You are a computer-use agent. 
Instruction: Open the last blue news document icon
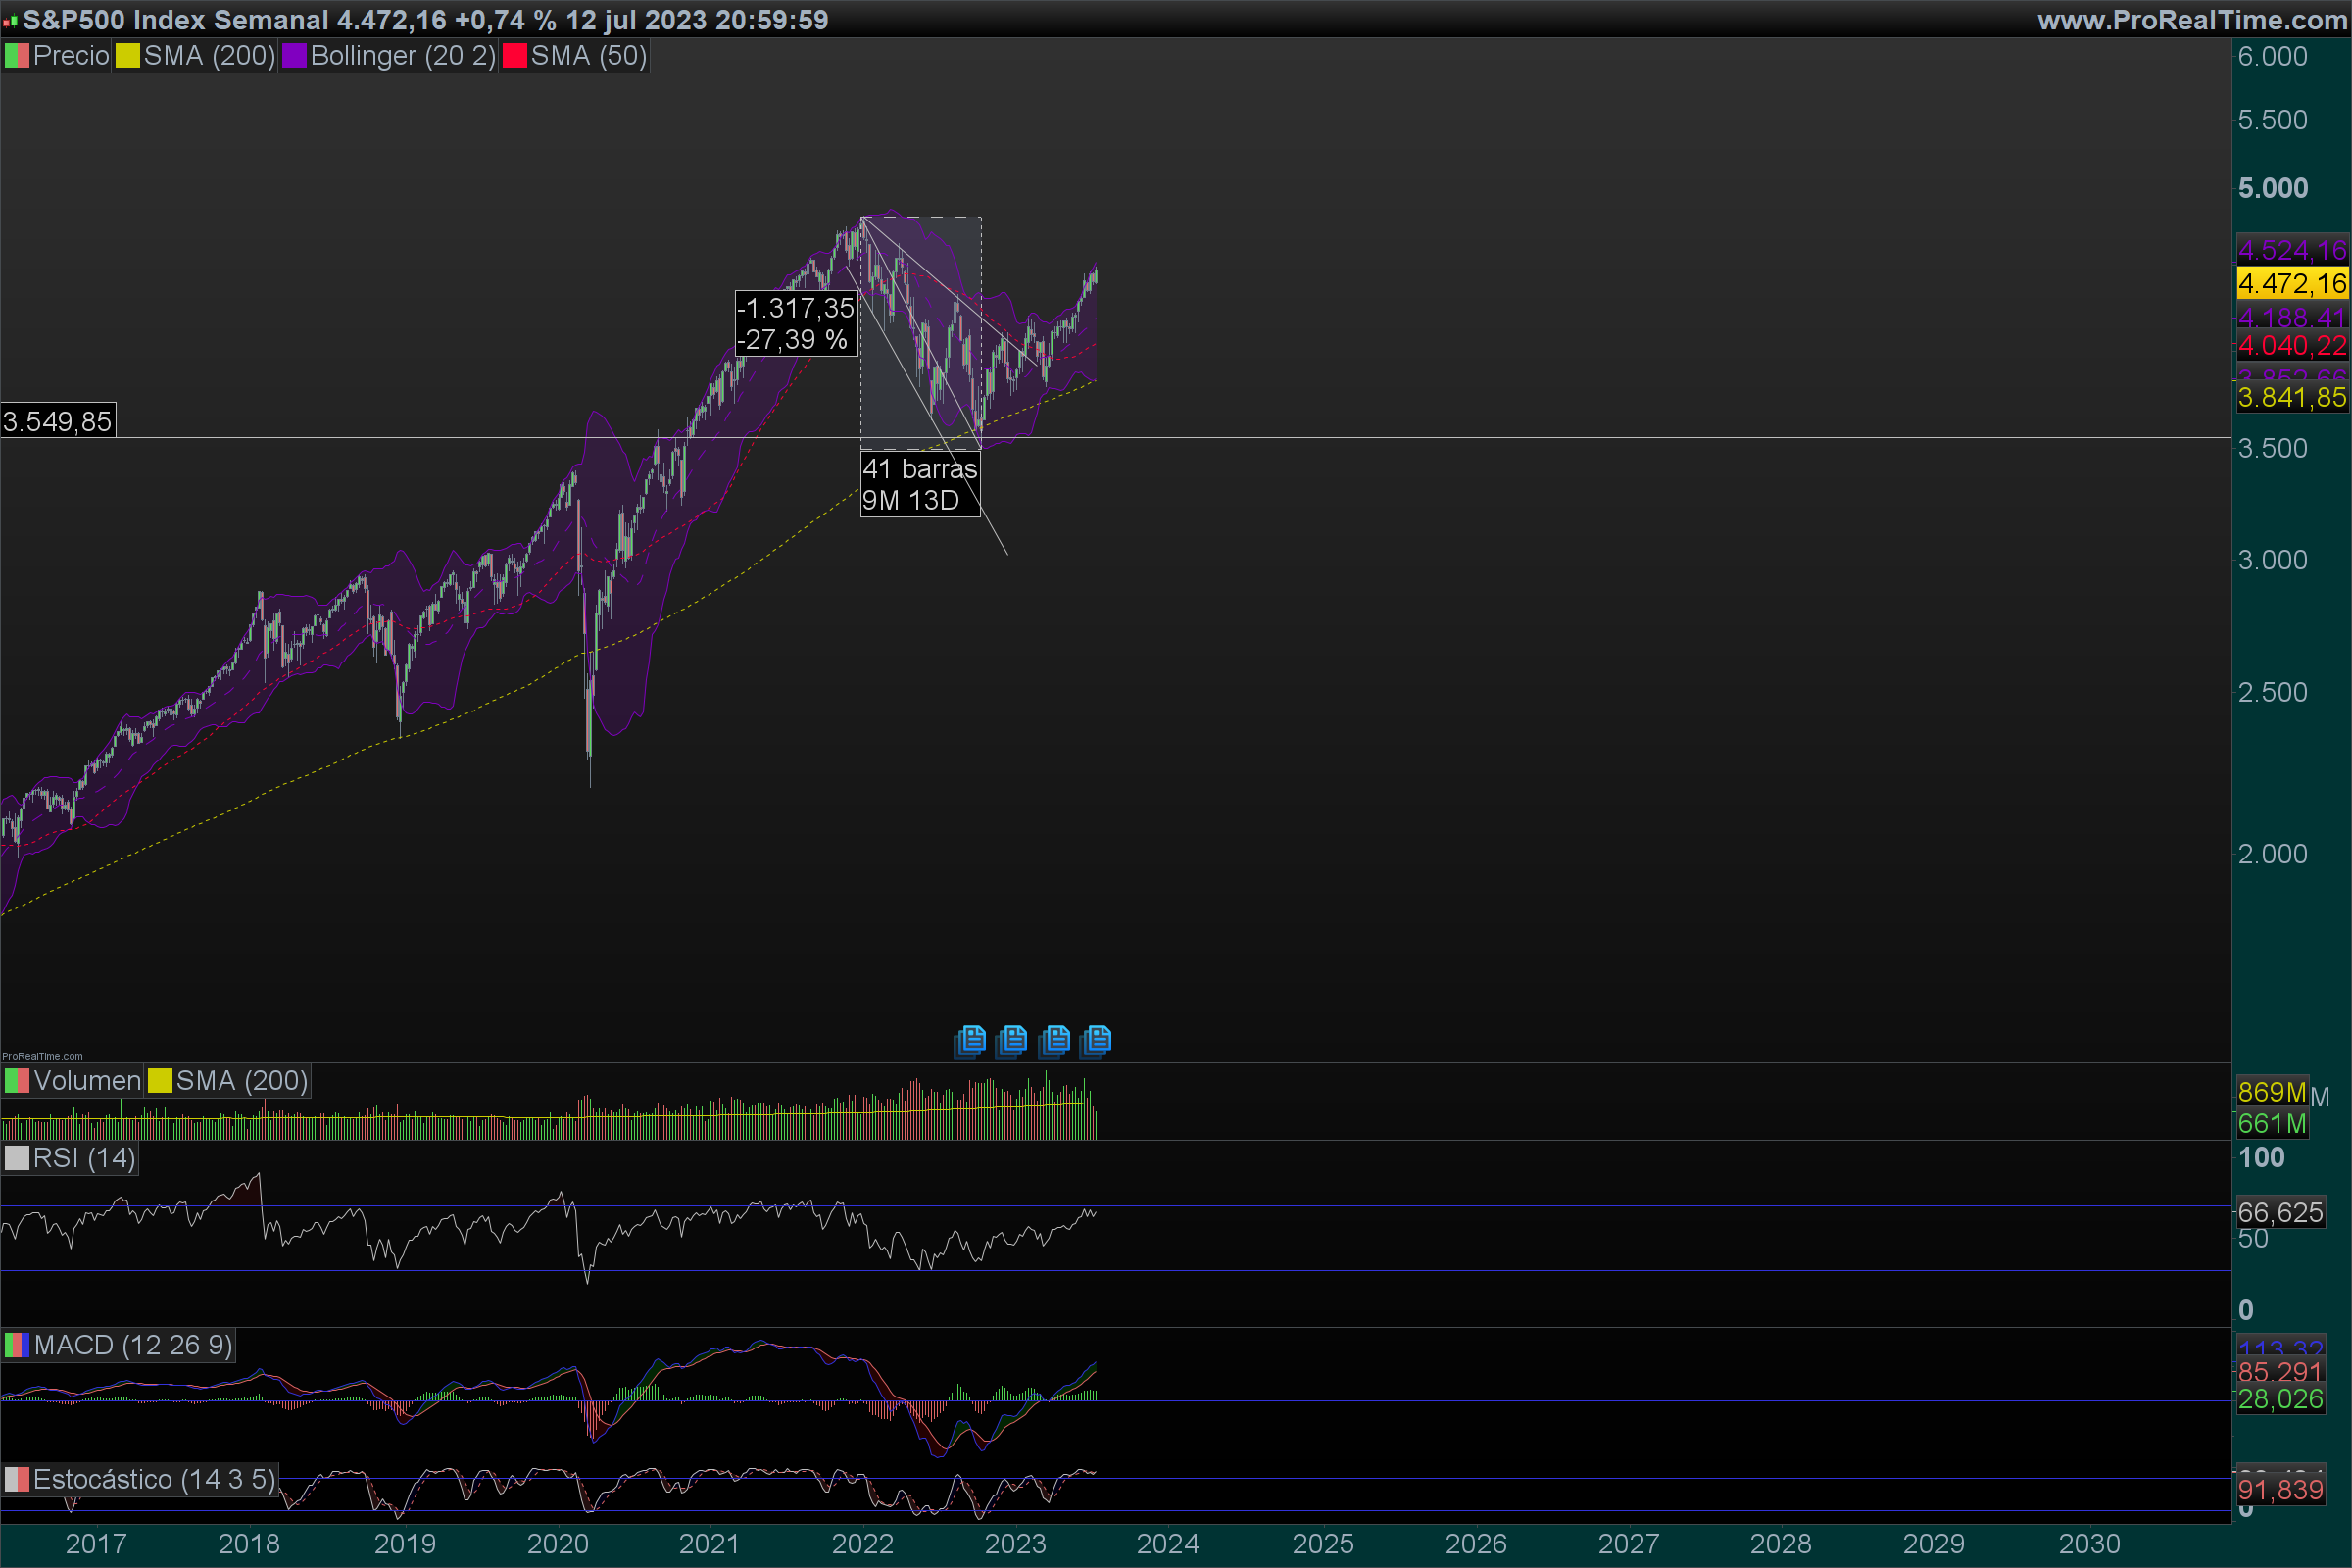pyautogui.click(x=1096, y=1041)
